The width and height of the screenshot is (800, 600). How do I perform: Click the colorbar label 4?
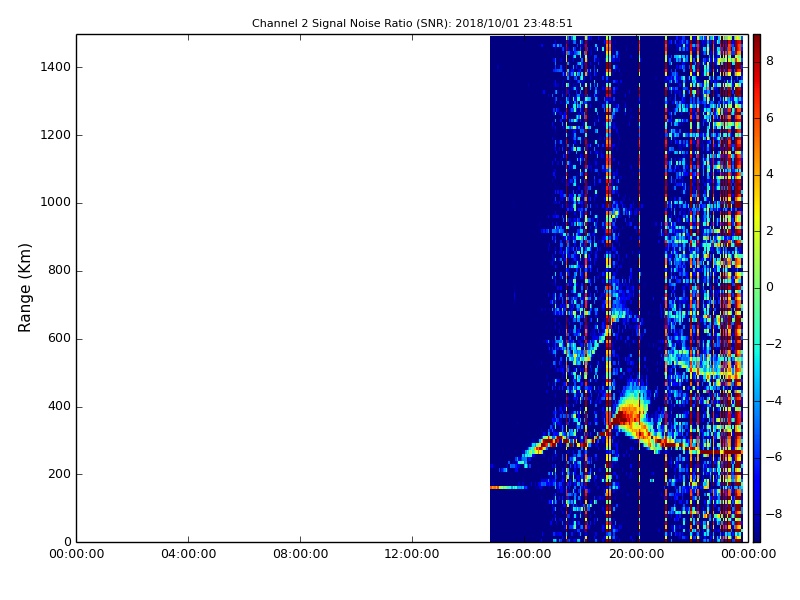click(x=770, y=174)
